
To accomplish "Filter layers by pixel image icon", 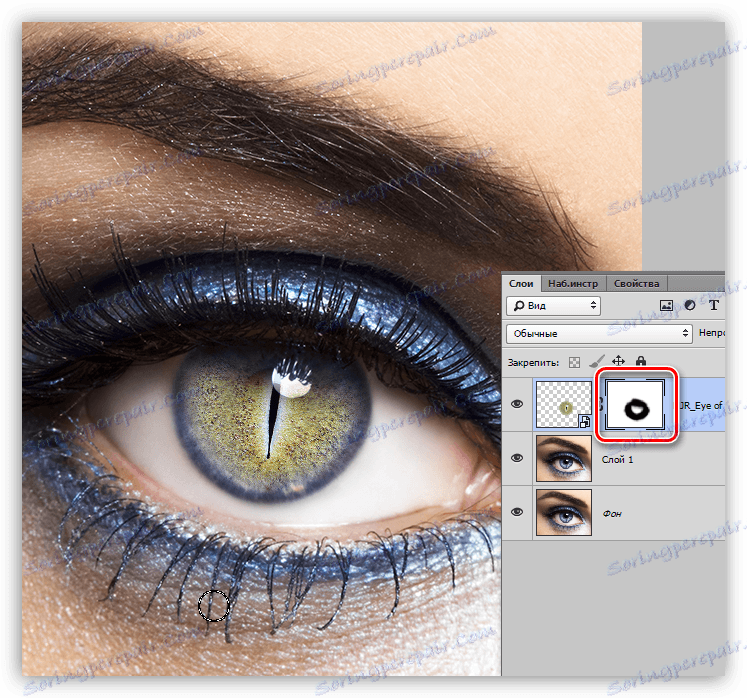I will (x=666, y=305).
